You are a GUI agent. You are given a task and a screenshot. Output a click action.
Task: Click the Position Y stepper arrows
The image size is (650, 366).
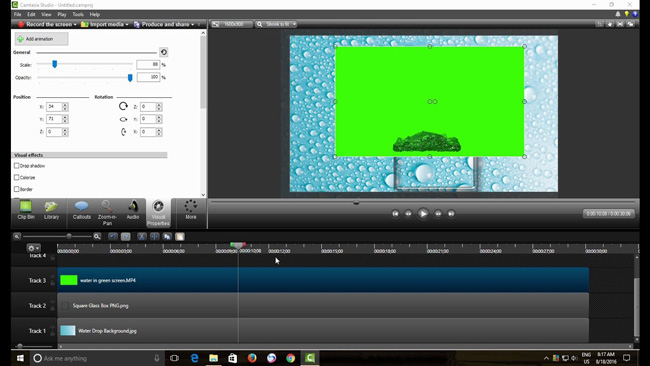(x=65, y=119)
